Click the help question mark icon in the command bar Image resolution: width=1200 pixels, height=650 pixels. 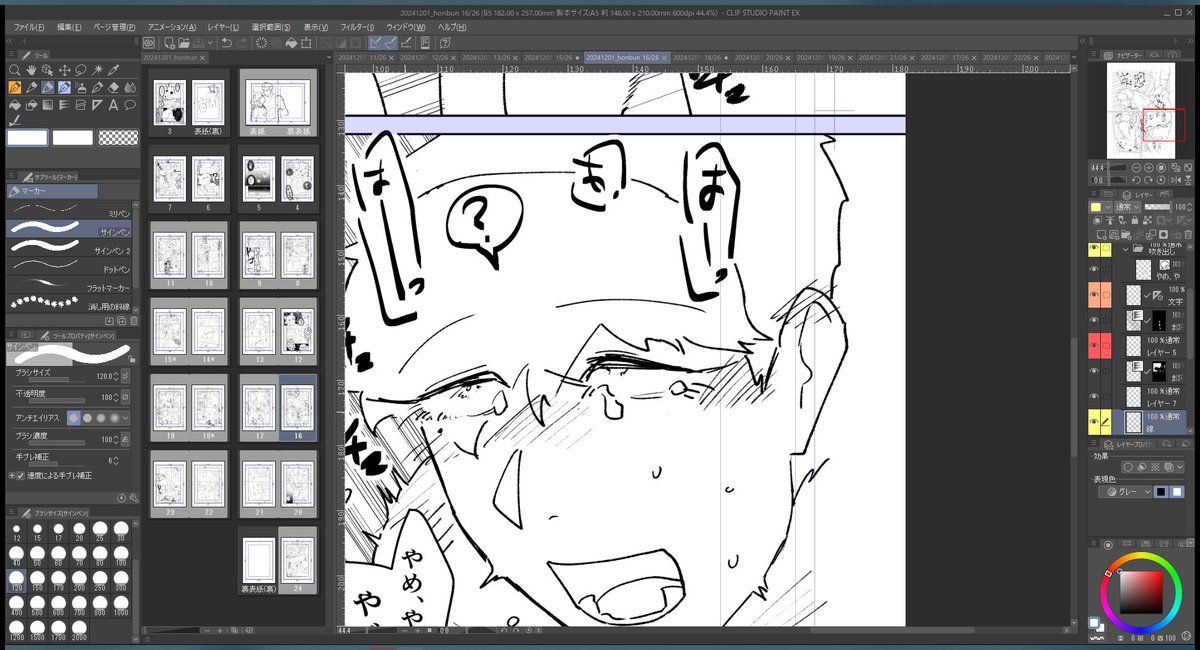(445, 43)
